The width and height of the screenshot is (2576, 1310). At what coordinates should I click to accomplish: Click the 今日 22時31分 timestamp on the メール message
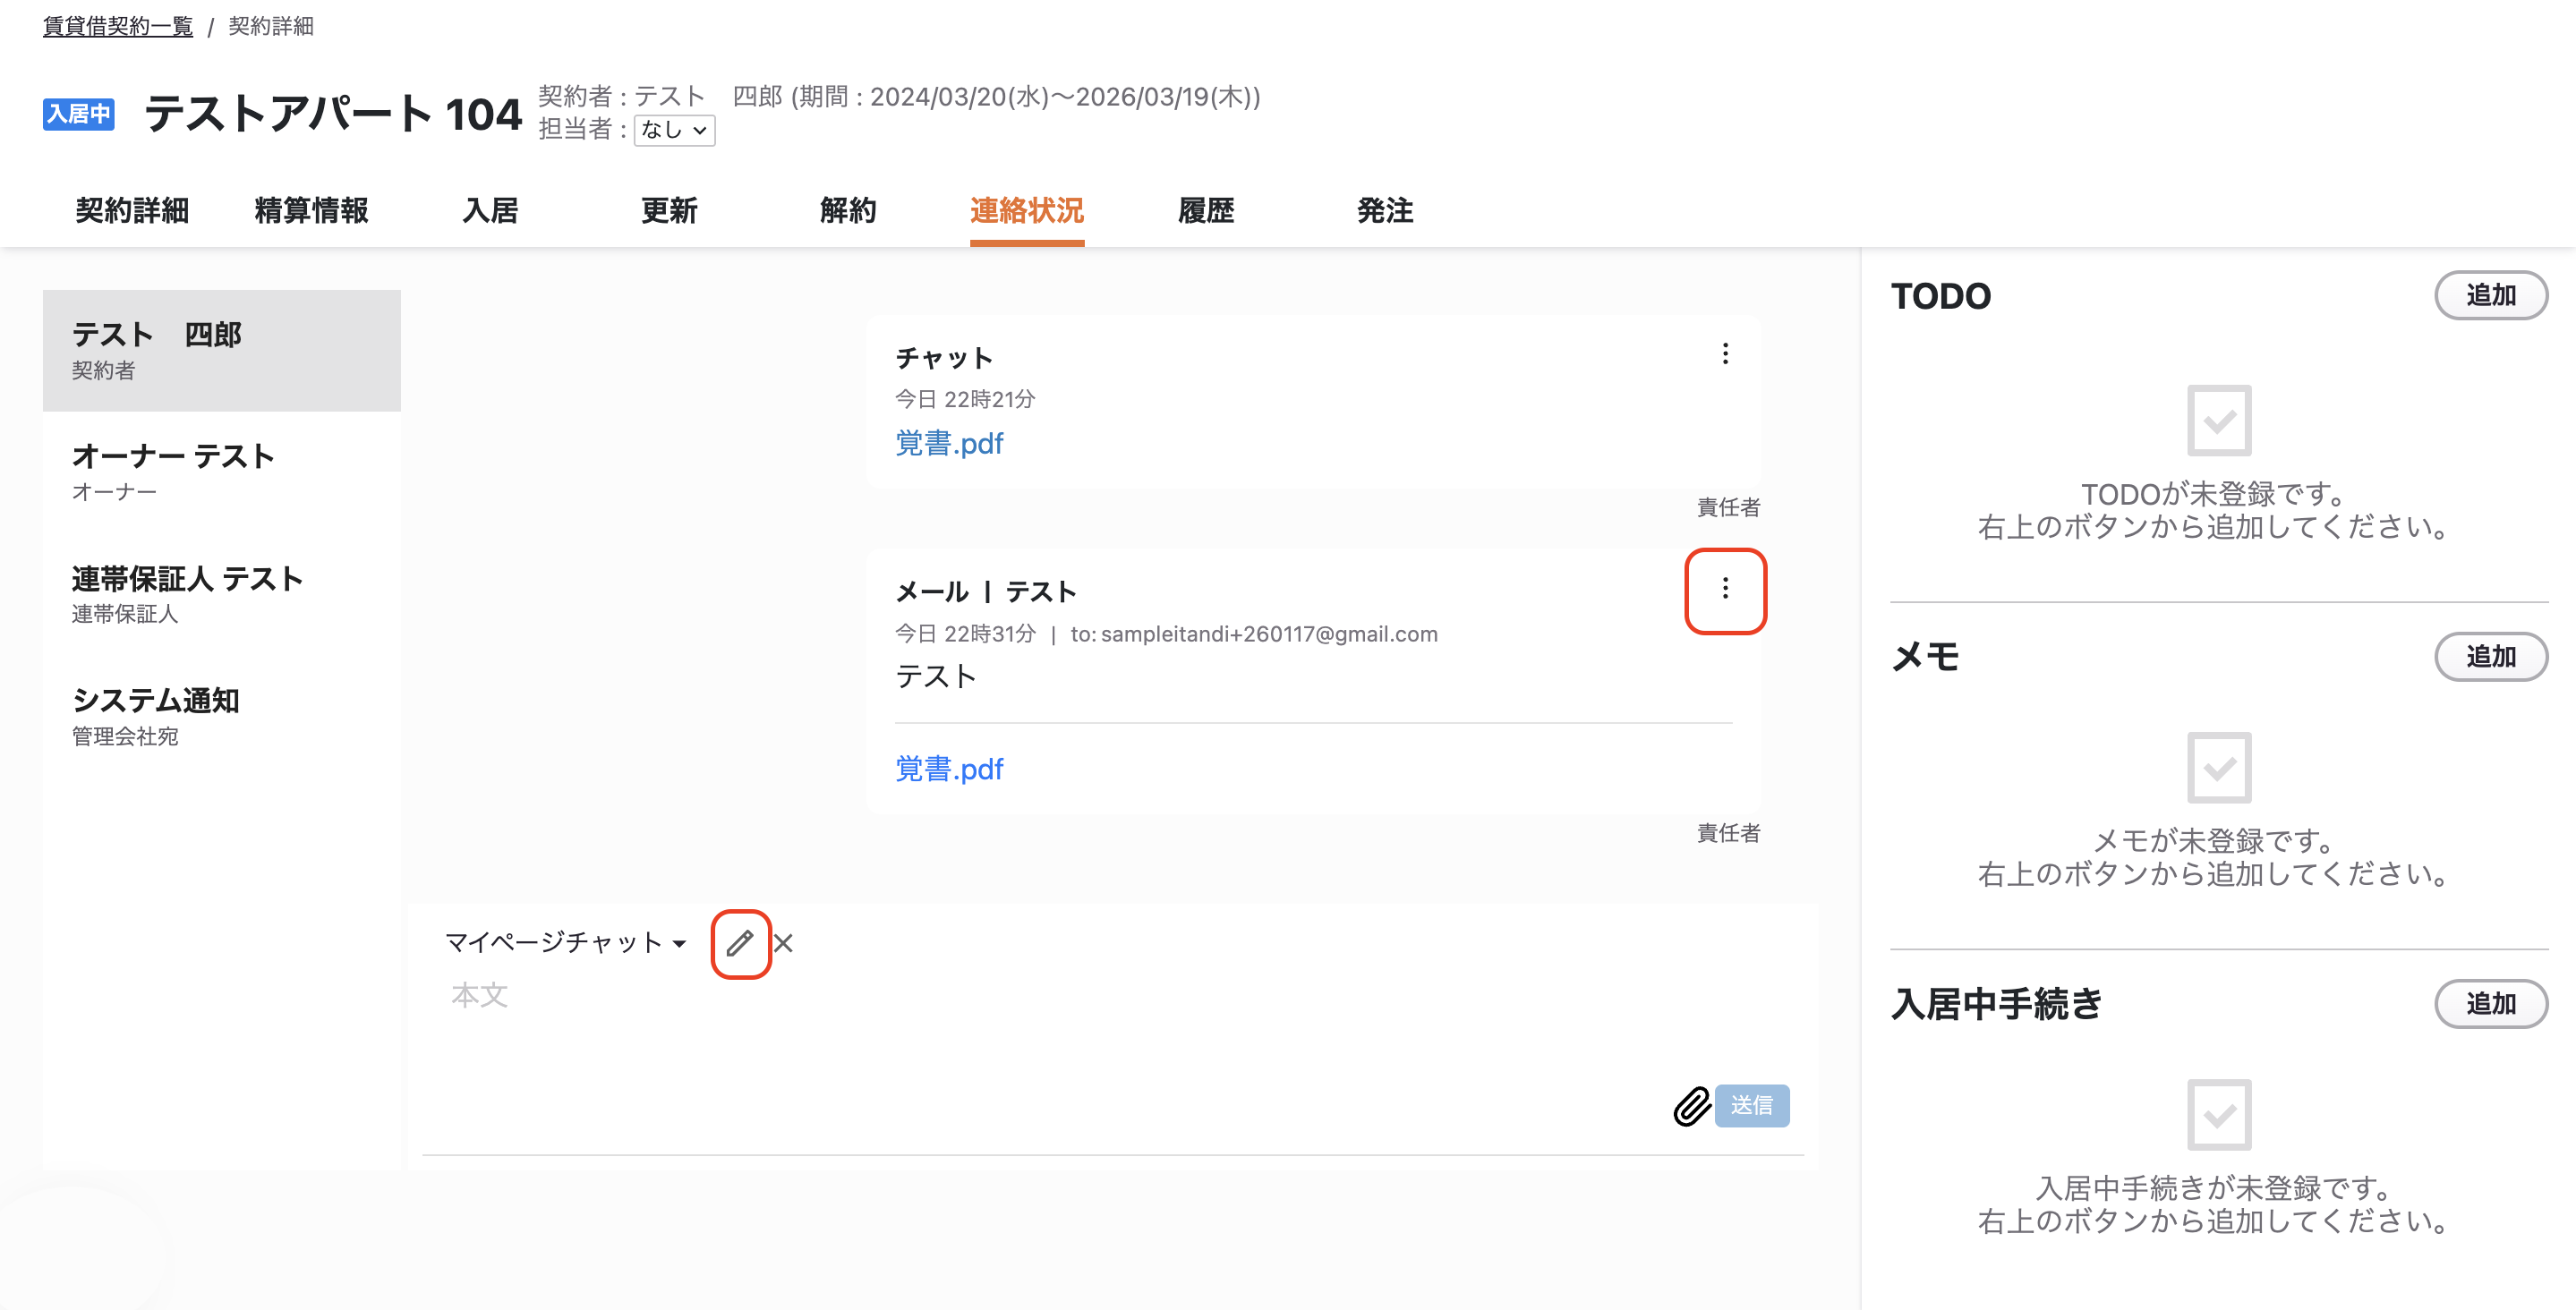[x=965, y=634]
